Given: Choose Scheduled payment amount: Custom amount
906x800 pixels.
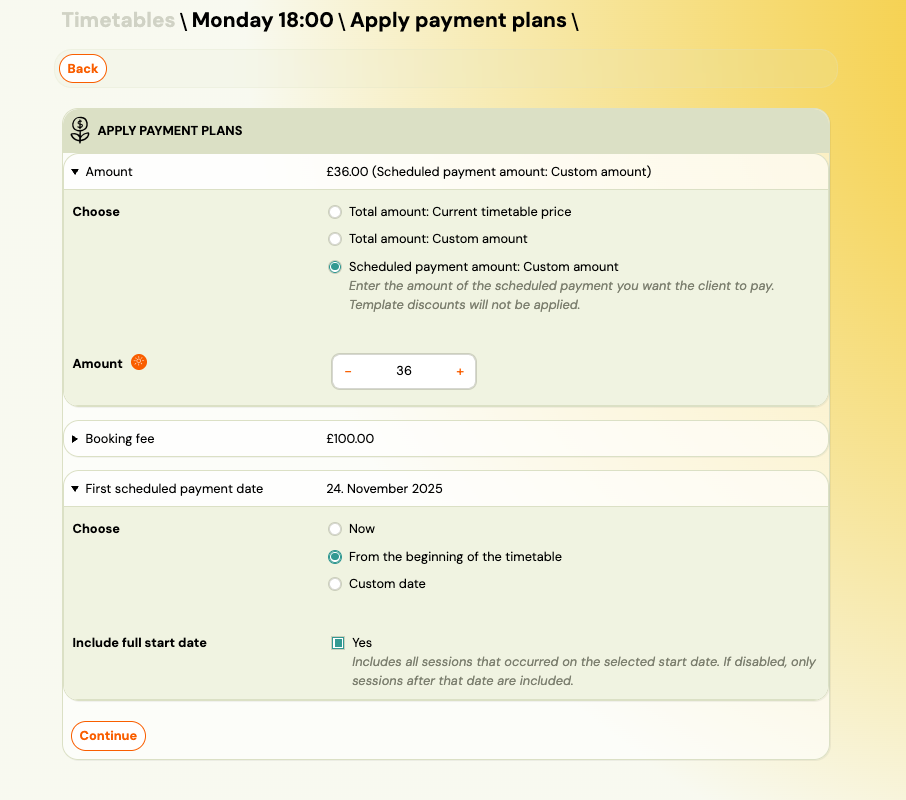Looking at the screenshot, I should point(335,267).
